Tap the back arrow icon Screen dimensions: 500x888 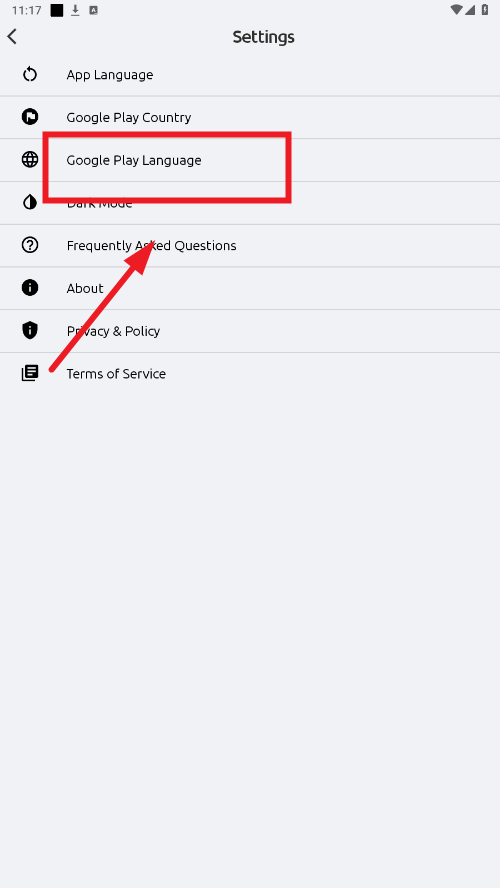click(x=12, y=37)
